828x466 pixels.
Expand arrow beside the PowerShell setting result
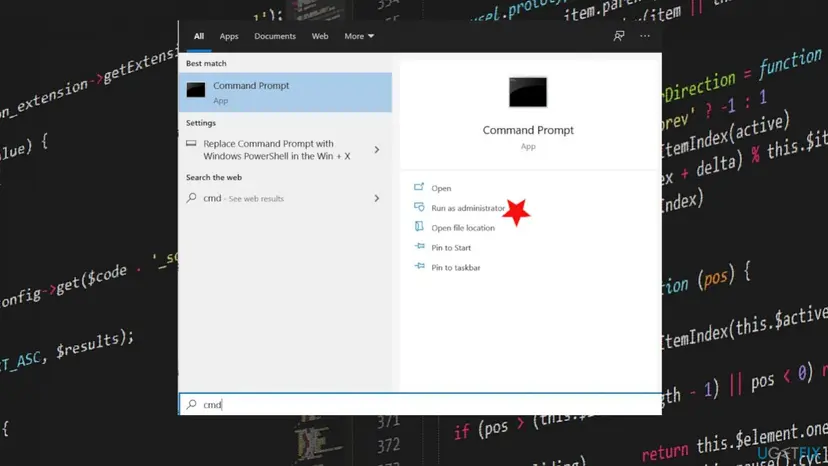click(377, 150)
